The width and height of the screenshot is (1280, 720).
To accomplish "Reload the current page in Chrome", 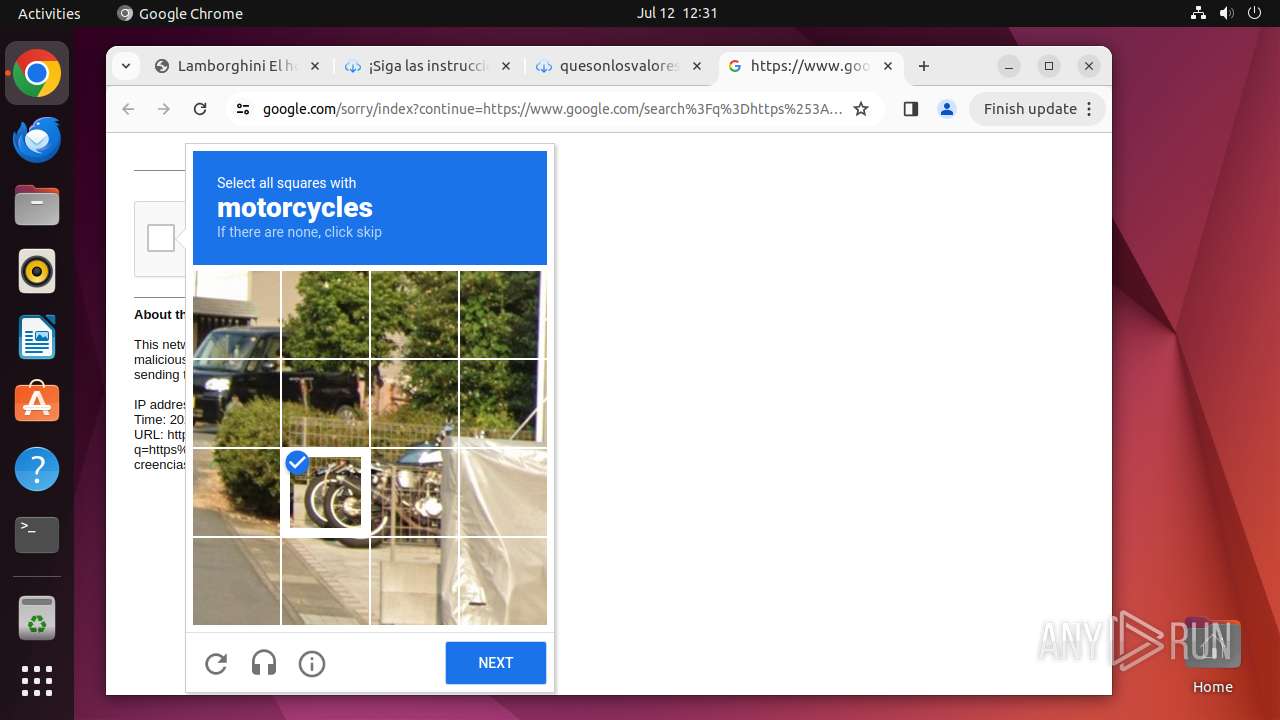I will [200, 109].
